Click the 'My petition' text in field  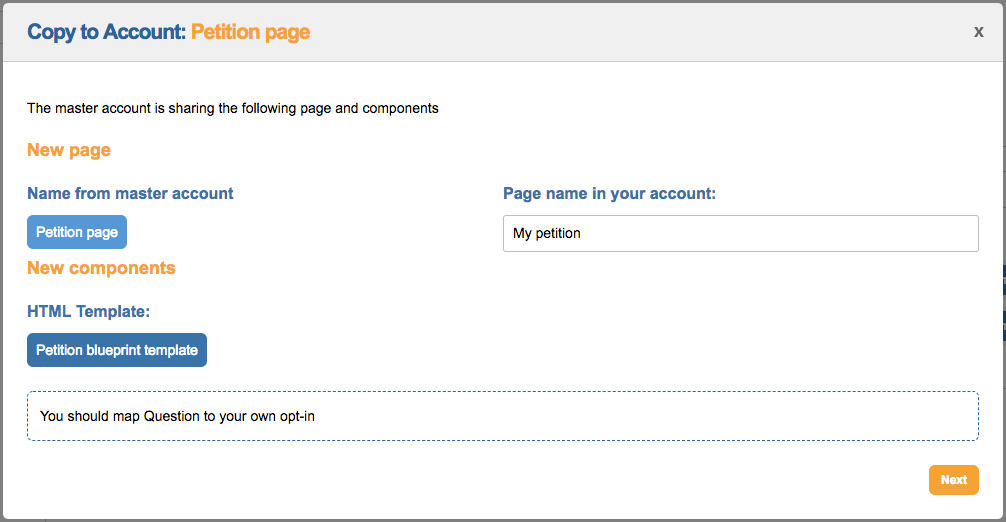click(x=547, y=233)
